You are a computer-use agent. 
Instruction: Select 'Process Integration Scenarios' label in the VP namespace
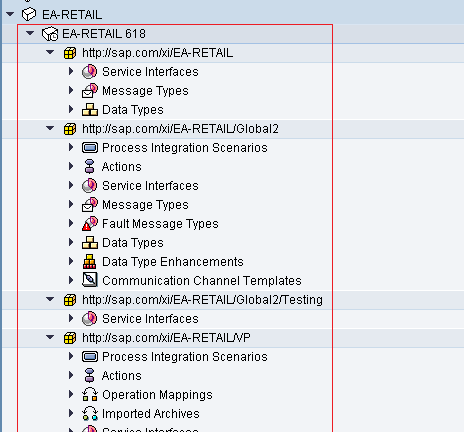click(x=185, y=357)
